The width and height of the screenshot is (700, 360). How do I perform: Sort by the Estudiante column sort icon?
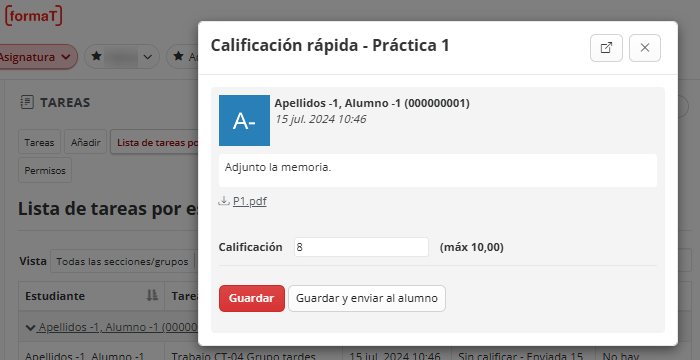[152, 295]
